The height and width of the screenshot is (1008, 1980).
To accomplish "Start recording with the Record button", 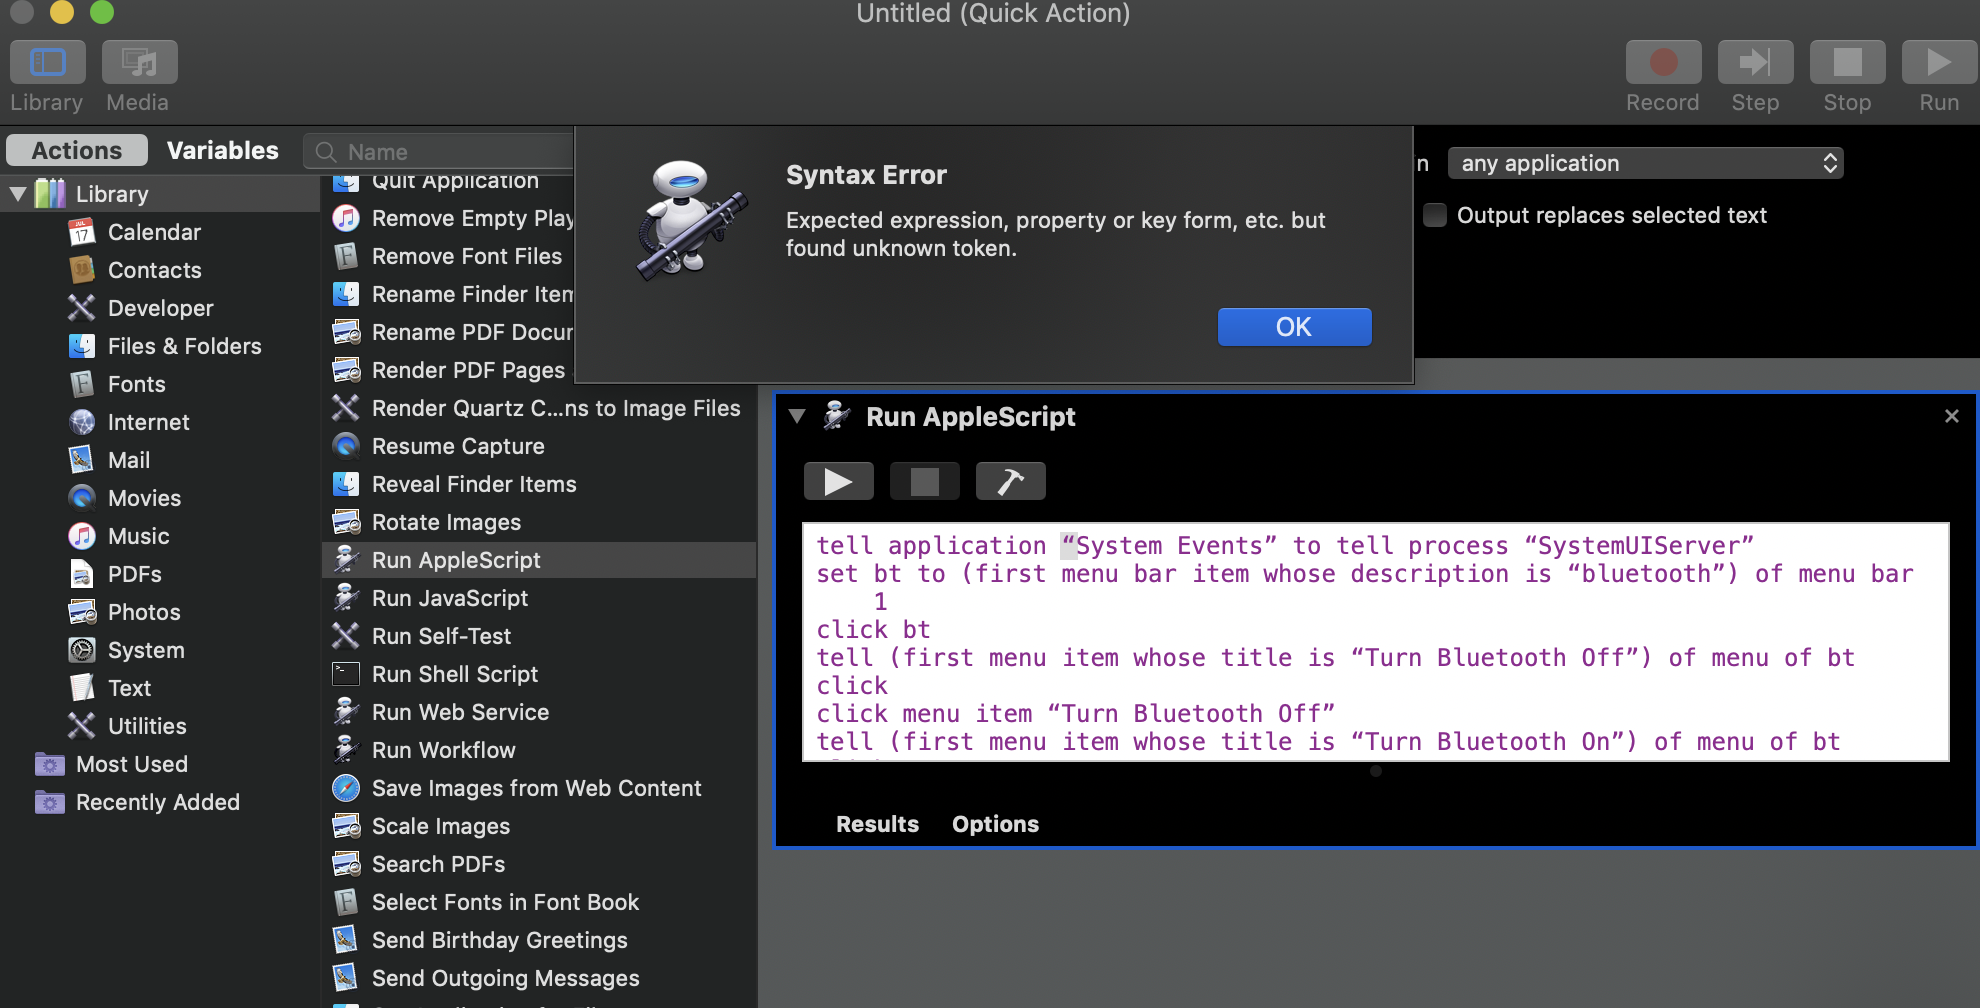I will pyautogui.click(x=1663, y=62).
